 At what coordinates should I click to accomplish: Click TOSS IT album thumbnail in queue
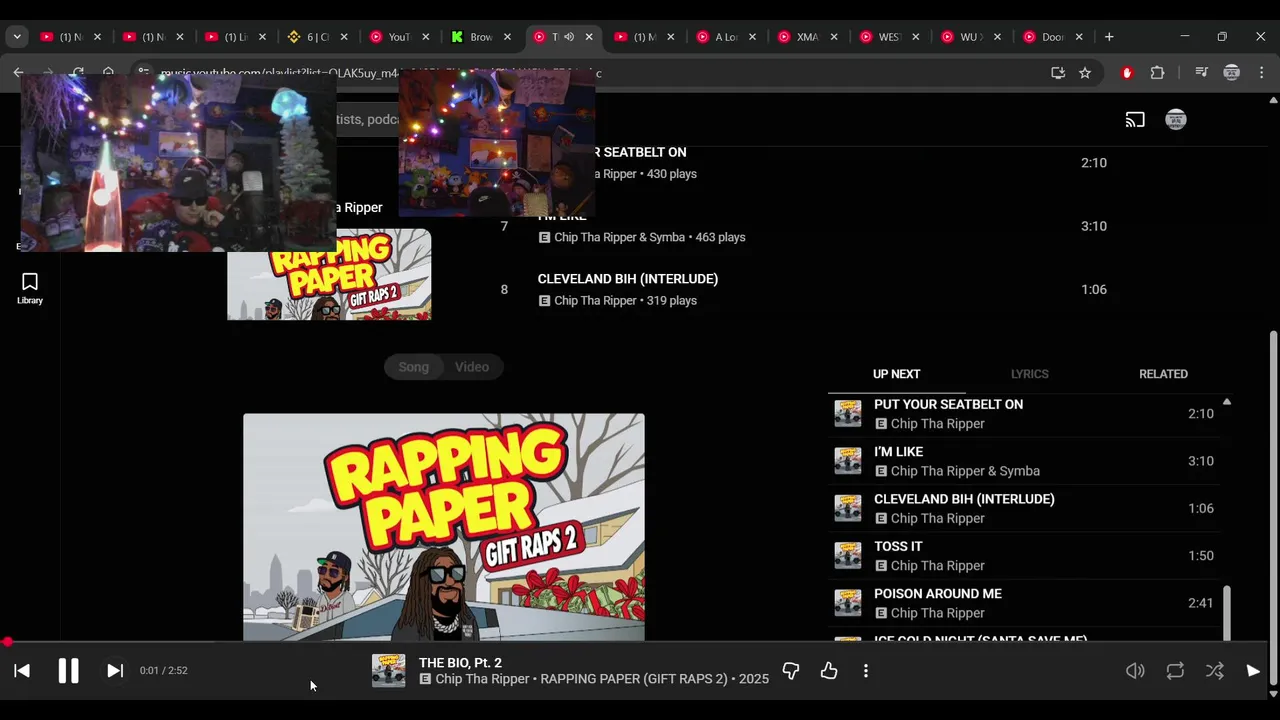848,556
